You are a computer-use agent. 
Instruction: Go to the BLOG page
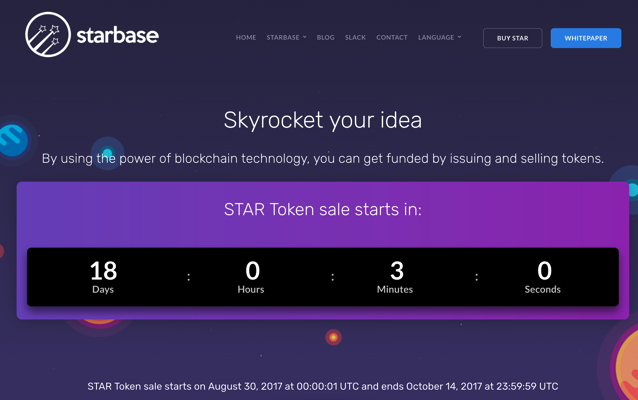click(326, 37)
